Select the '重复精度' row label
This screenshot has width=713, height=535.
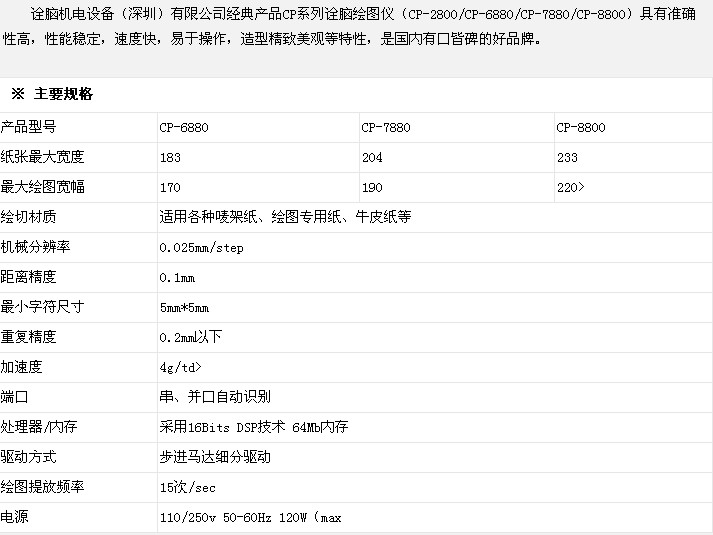[x=28, y=337]
